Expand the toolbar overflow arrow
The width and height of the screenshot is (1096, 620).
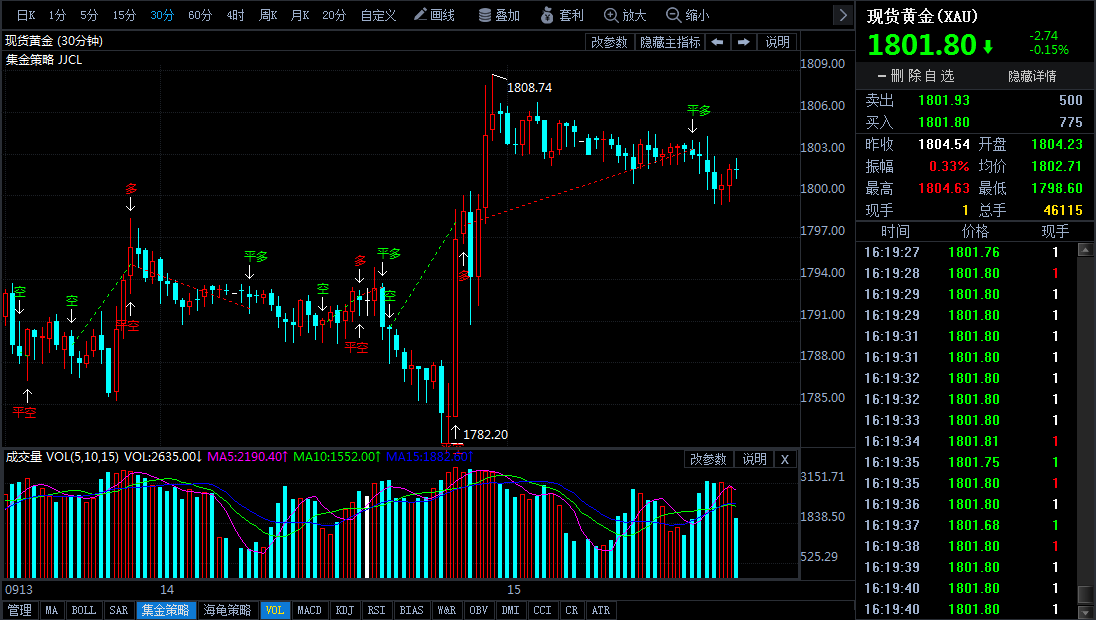(843, 15)
